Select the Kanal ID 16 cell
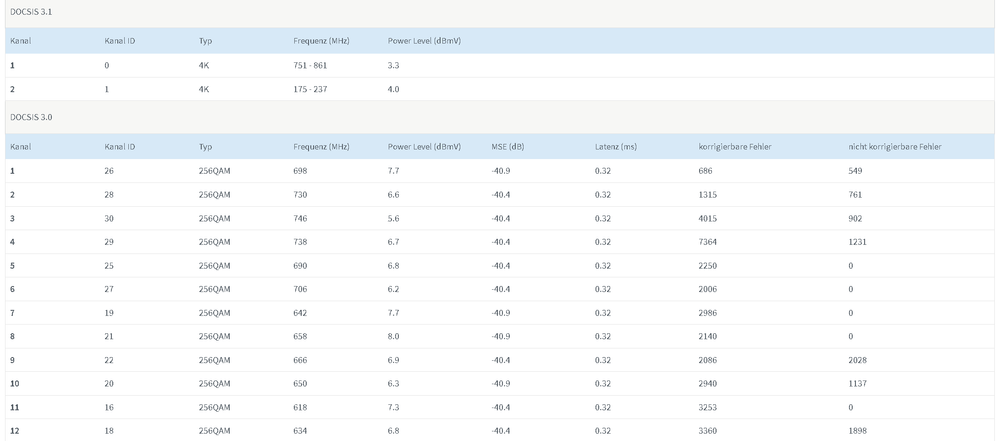The height and width of the screenshot is (441, 998). [109, 407]
